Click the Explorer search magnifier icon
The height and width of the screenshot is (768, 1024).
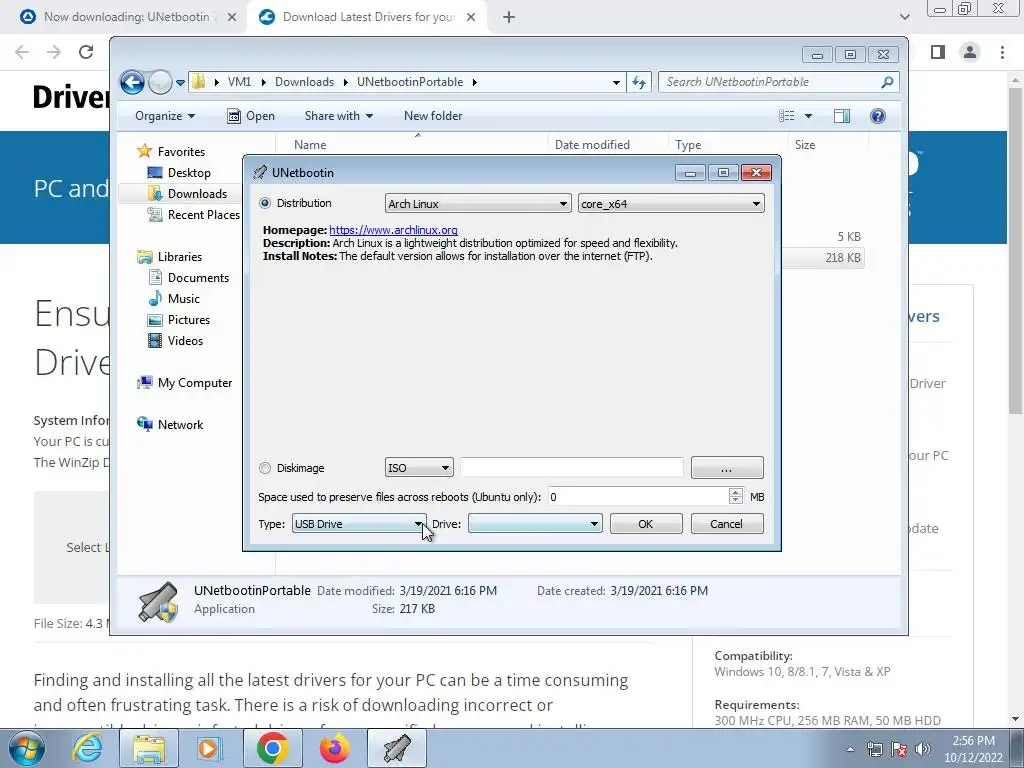[887, 82]
